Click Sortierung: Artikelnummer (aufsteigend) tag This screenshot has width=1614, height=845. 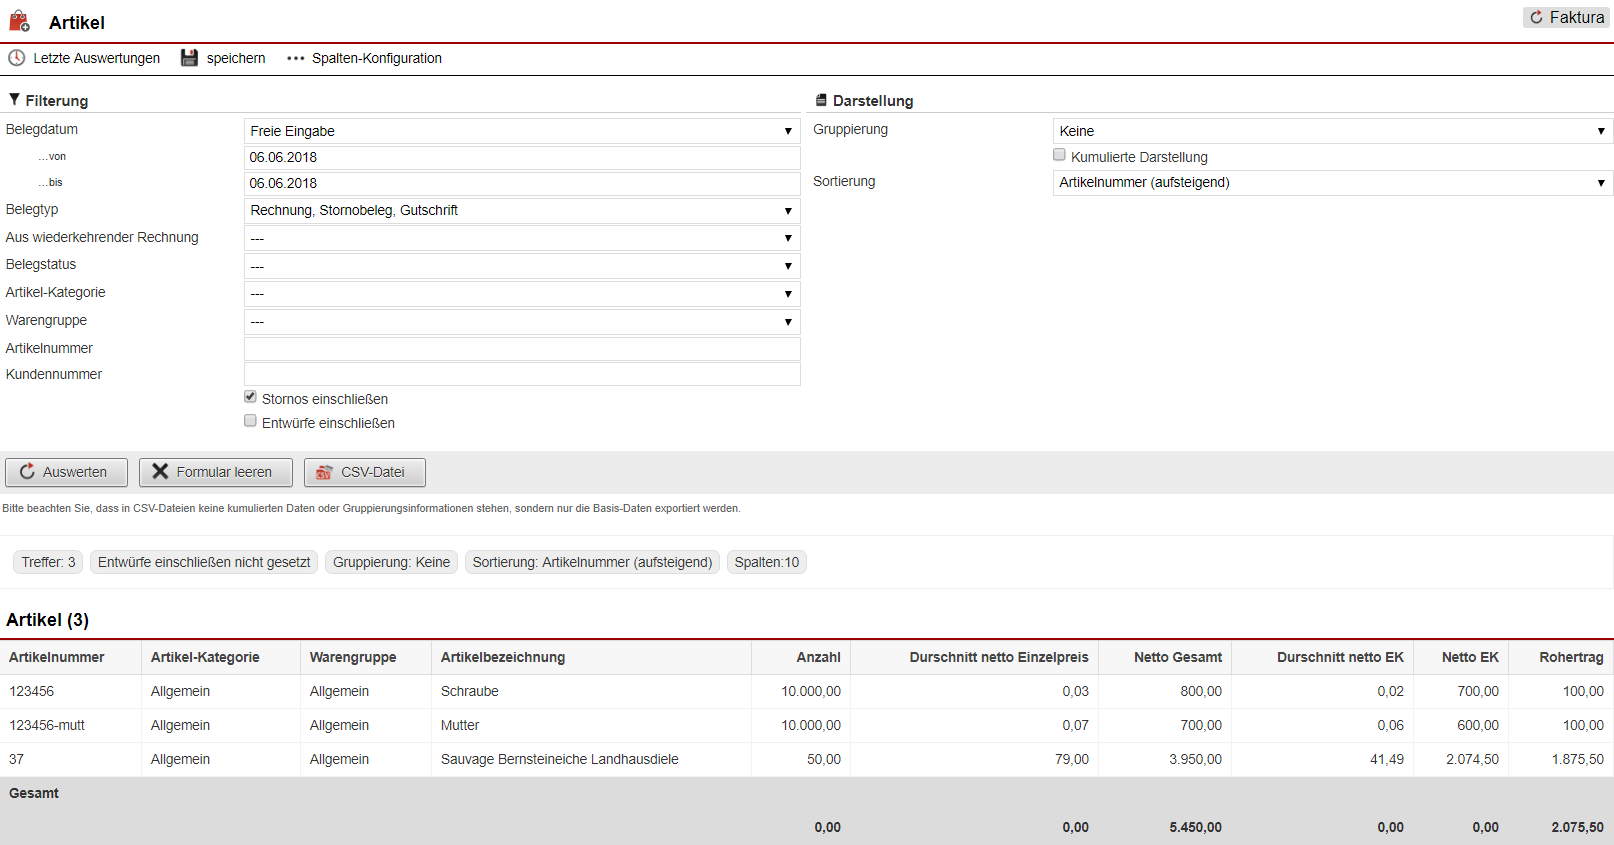pyautogui.click(x=592, y=562)
